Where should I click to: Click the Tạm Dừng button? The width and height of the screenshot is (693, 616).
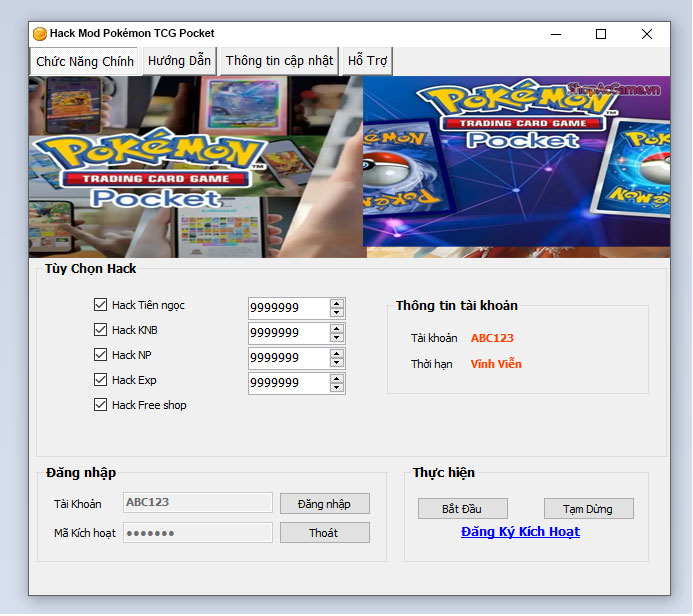[x=588, y=509]
